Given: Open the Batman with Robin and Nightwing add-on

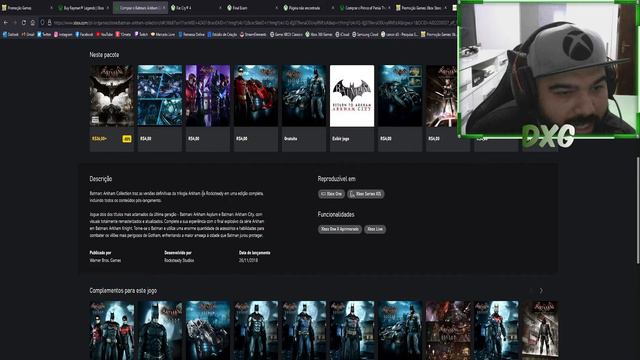Looking at the screenshot, I should coord(111,331).
